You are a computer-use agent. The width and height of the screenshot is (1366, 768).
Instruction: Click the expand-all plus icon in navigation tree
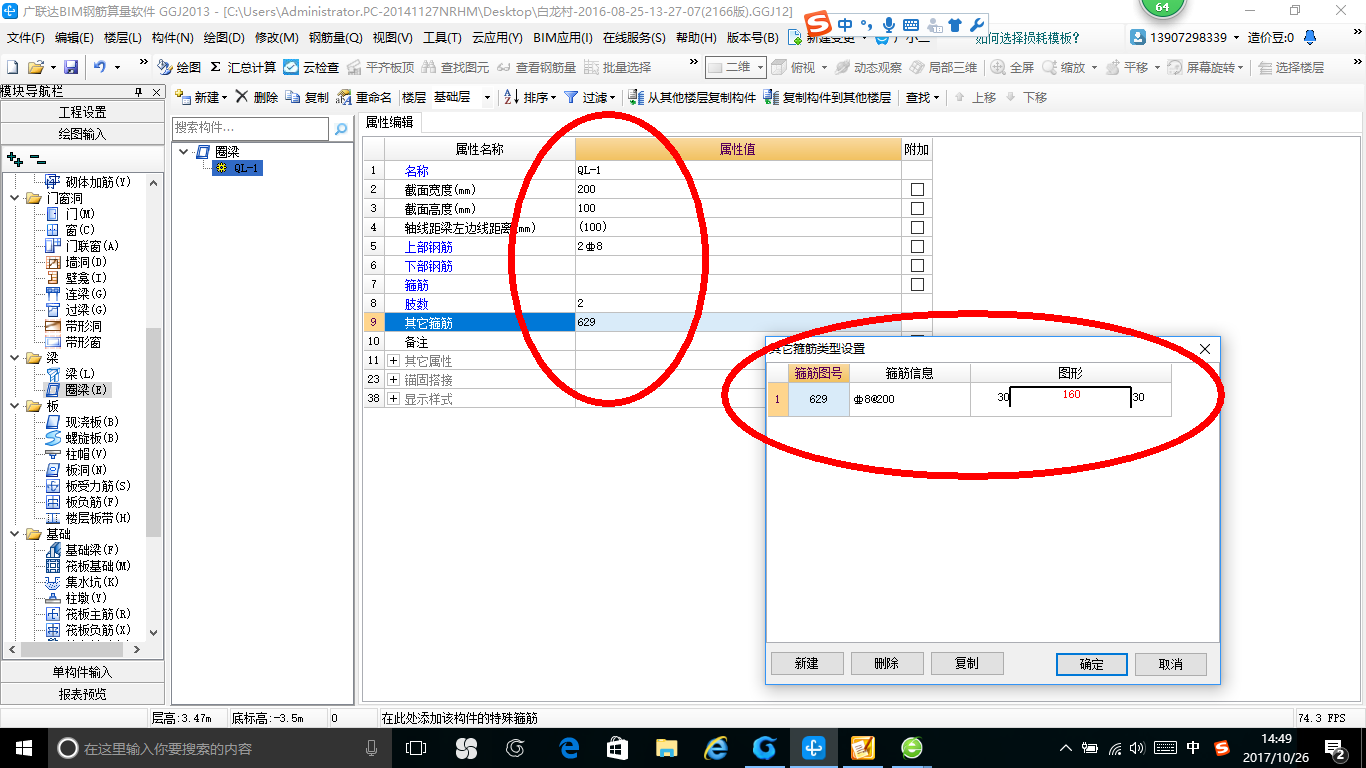[x=14, y=158]
